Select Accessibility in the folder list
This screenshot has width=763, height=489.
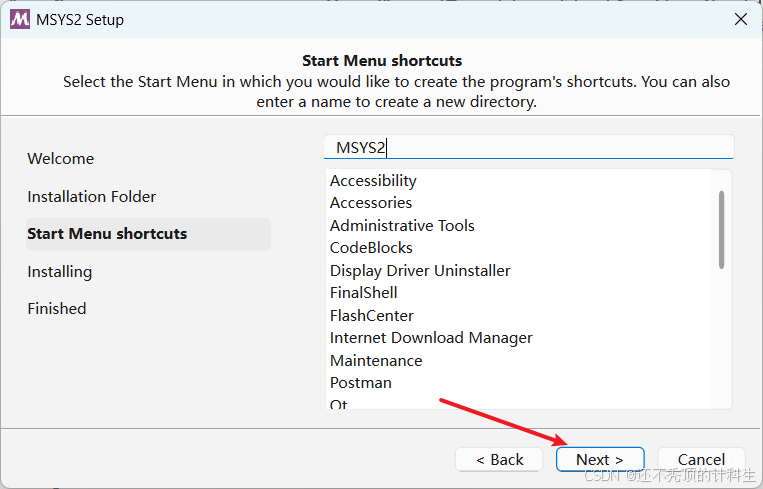click(x=518, y=181)
